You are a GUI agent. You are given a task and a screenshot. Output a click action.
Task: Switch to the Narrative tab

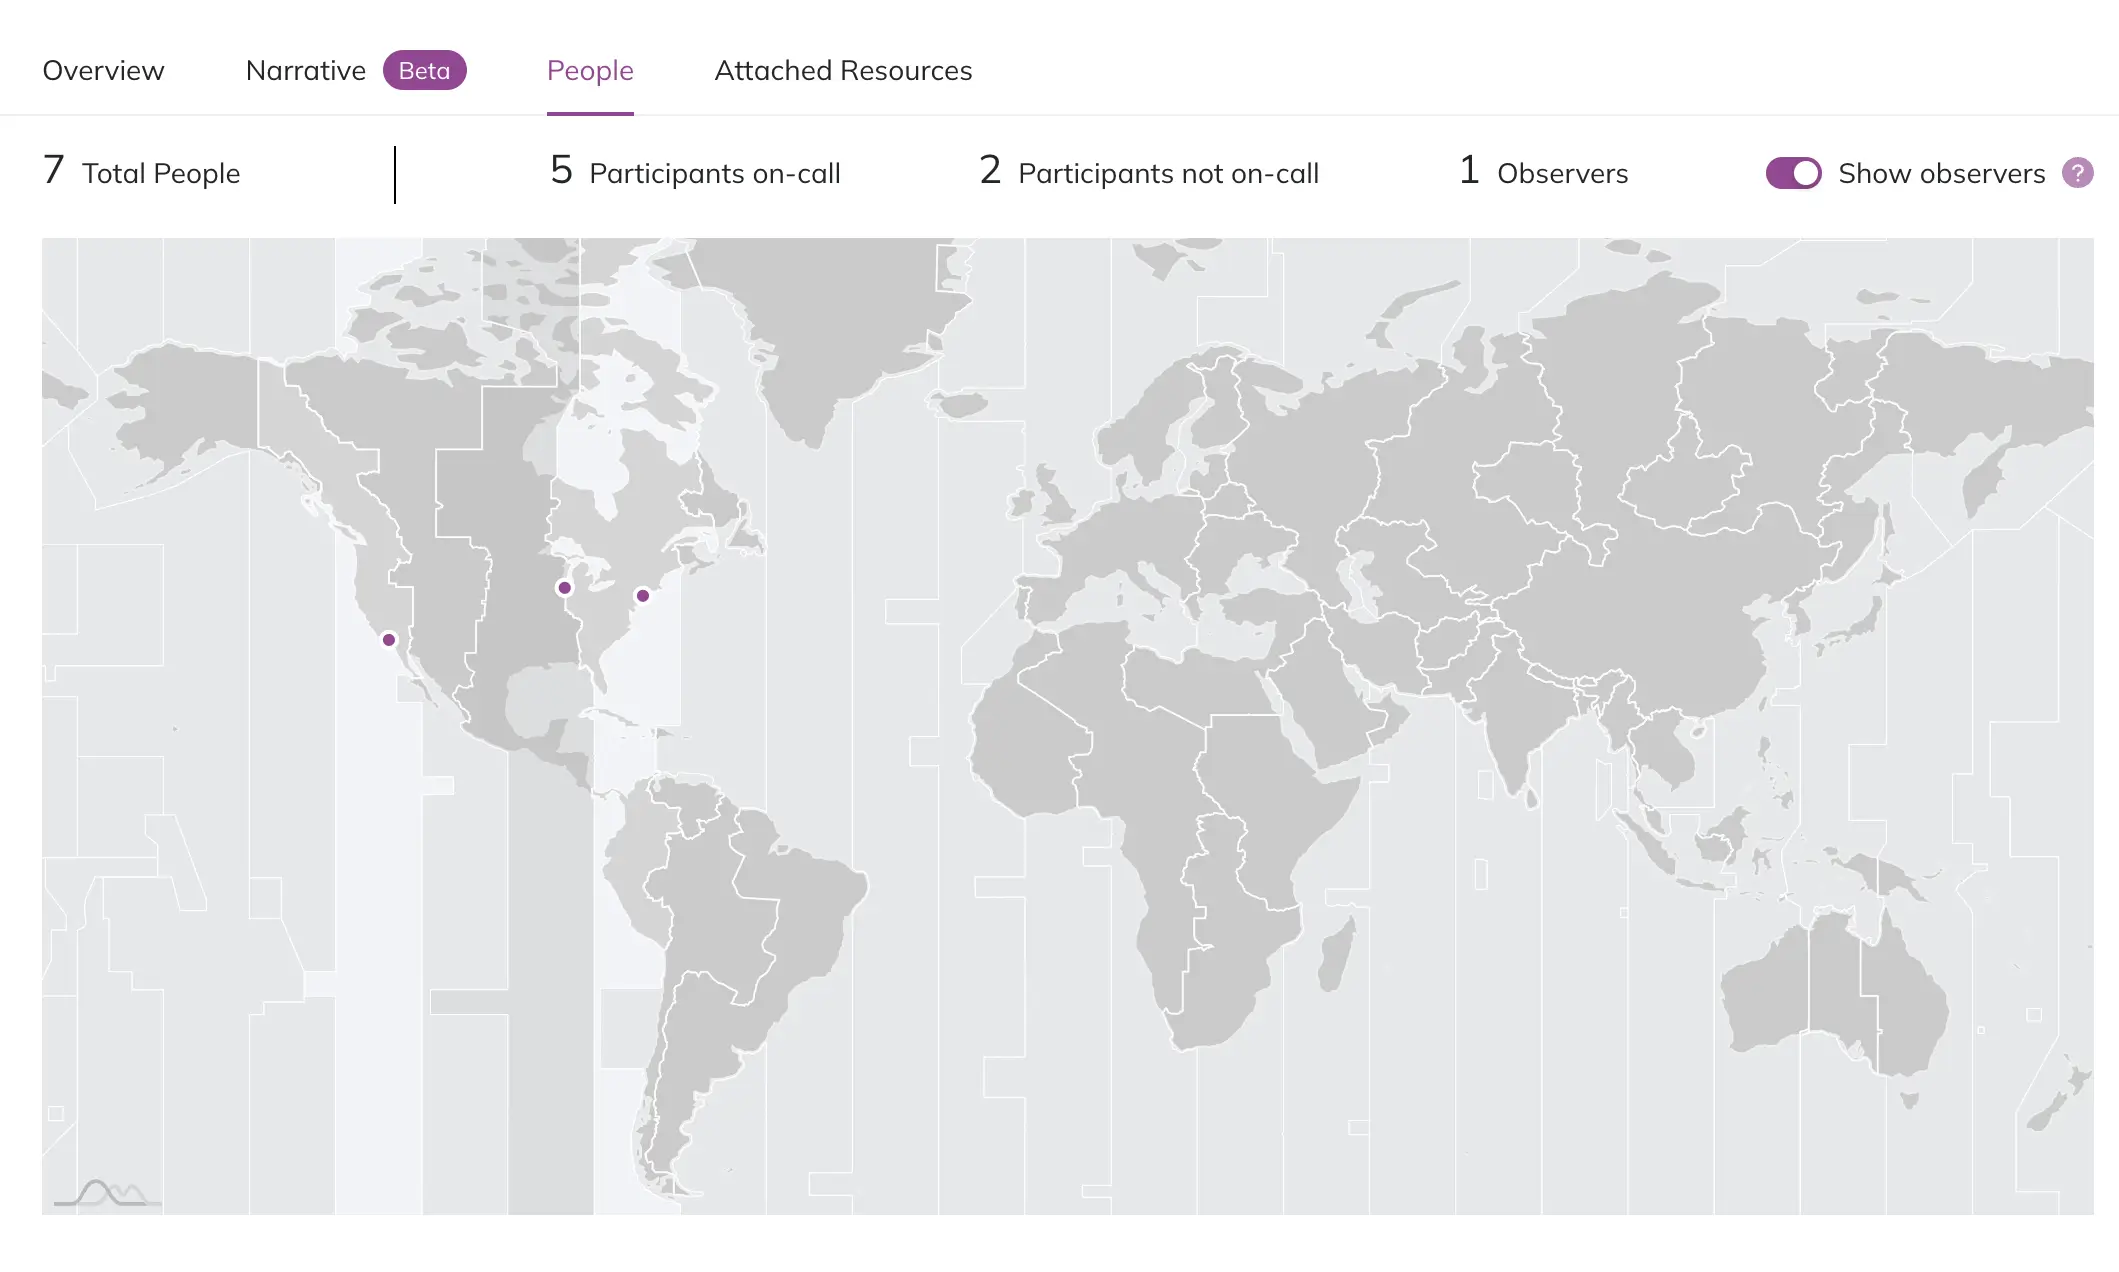point(305,70)
